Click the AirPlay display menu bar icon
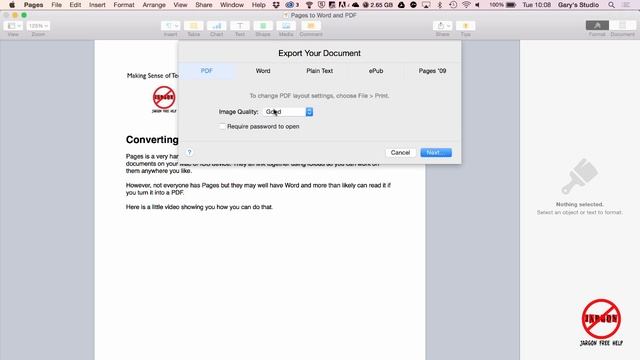 [426, 5]
